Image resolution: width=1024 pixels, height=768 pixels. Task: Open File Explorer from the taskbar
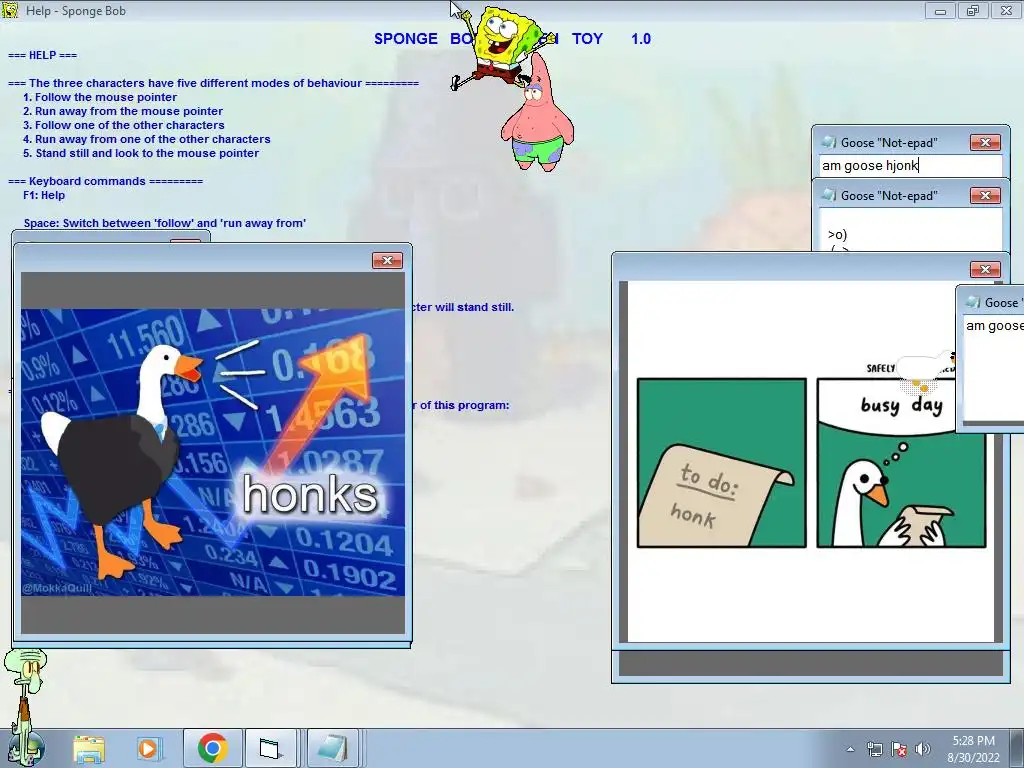coord(89,748)
